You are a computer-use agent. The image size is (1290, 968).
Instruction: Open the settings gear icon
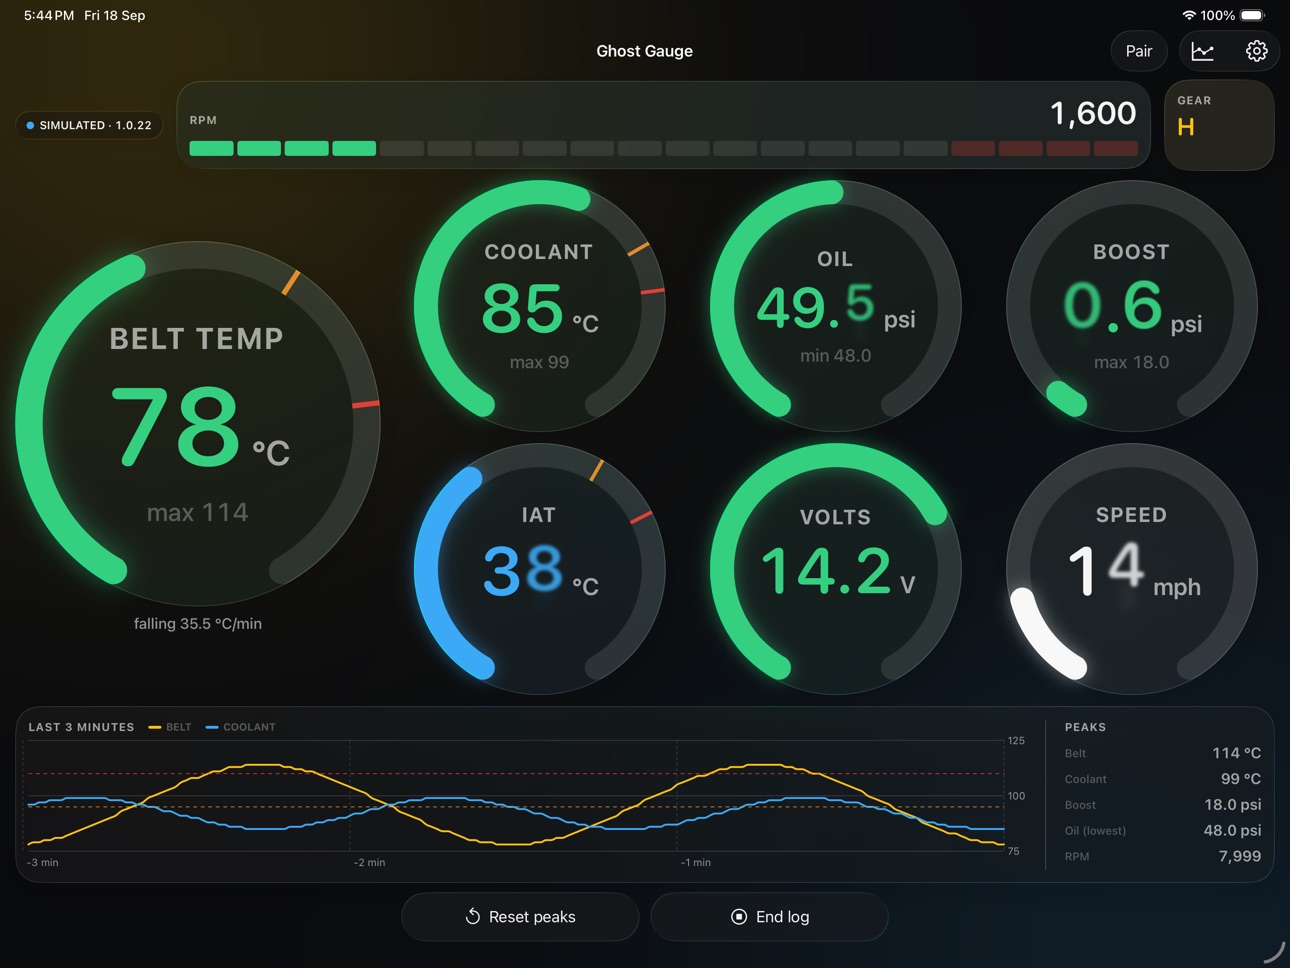click(1256, 51)
